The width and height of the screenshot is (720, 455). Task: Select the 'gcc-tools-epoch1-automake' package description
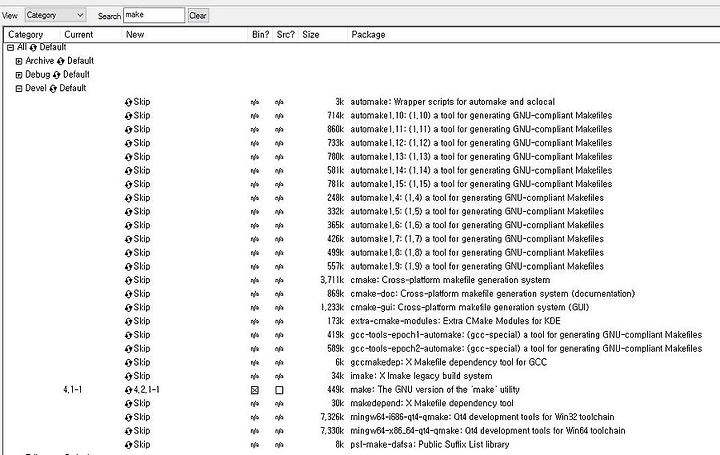click(x=526, y=335)
